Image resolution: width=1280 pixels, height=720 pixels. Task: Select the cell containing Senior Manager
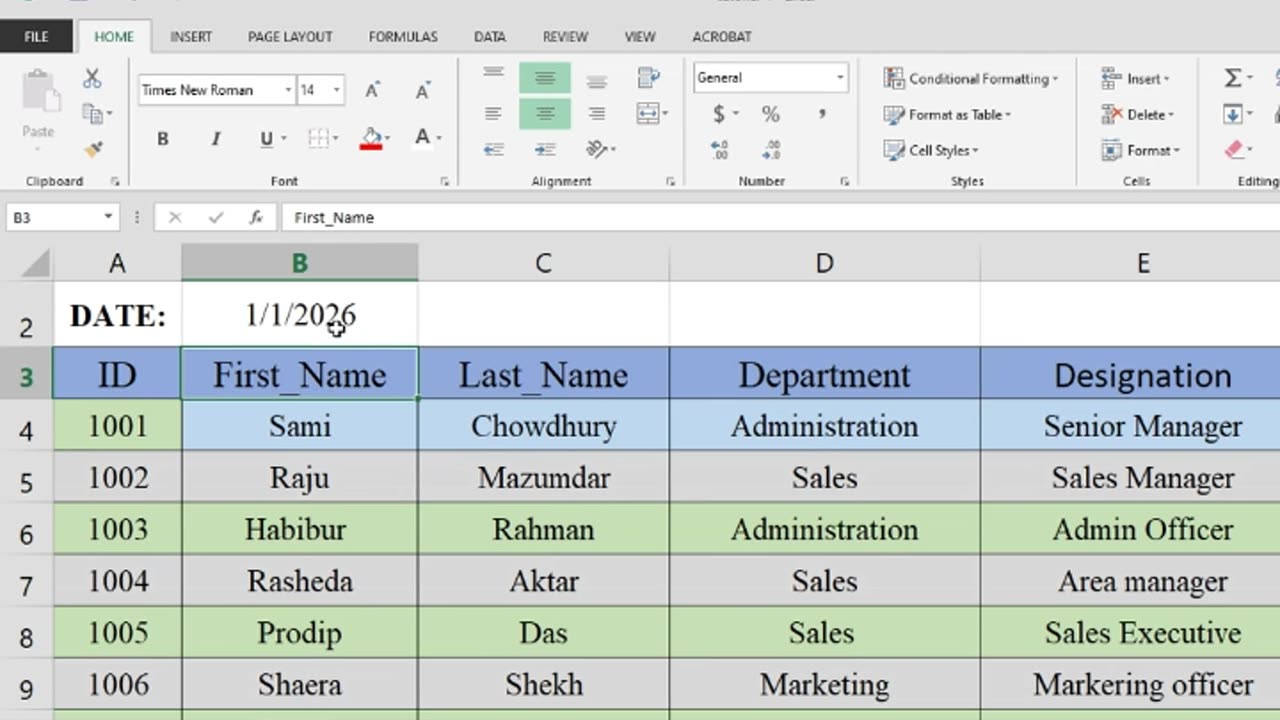(x=1142, y=427)
